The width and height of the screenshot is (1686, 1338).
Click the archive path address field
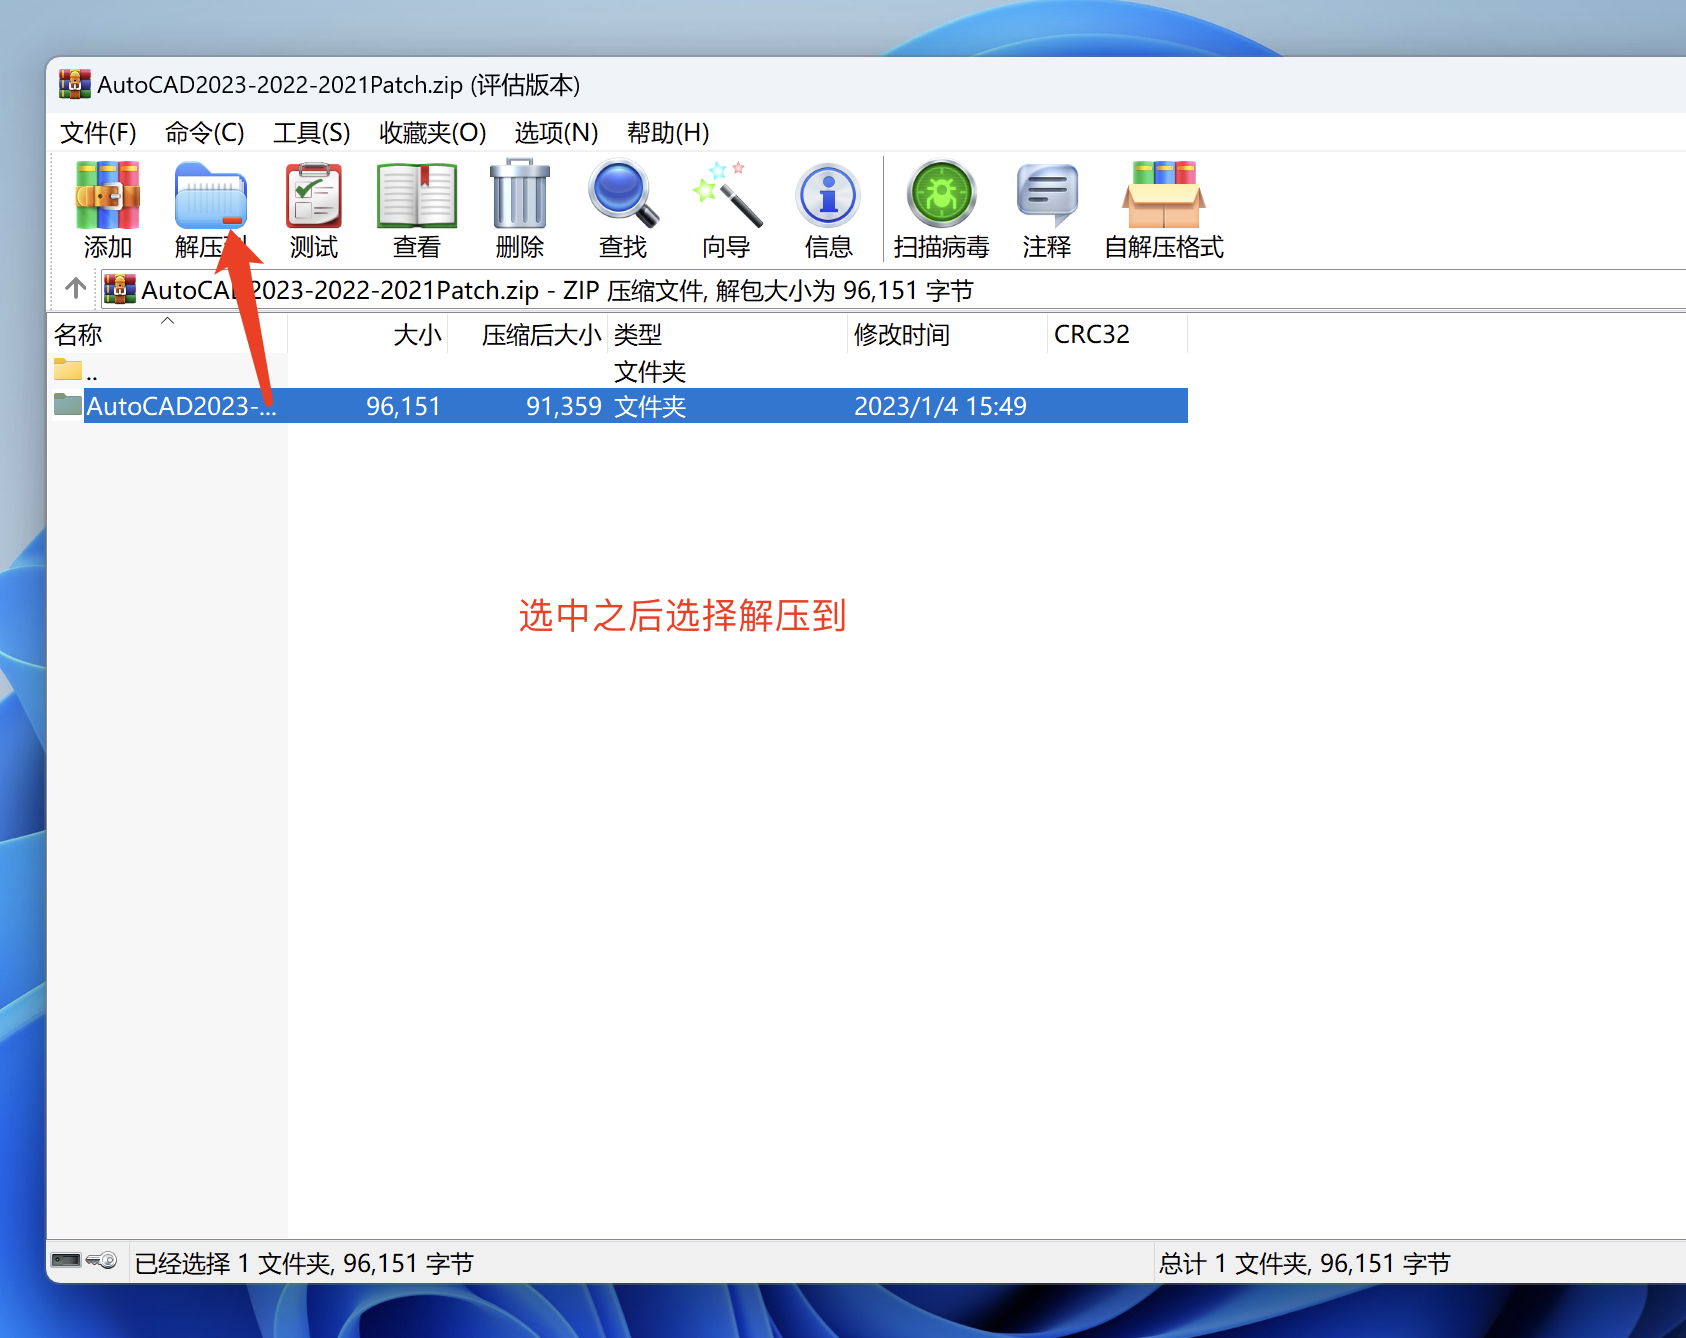(893, 290)
